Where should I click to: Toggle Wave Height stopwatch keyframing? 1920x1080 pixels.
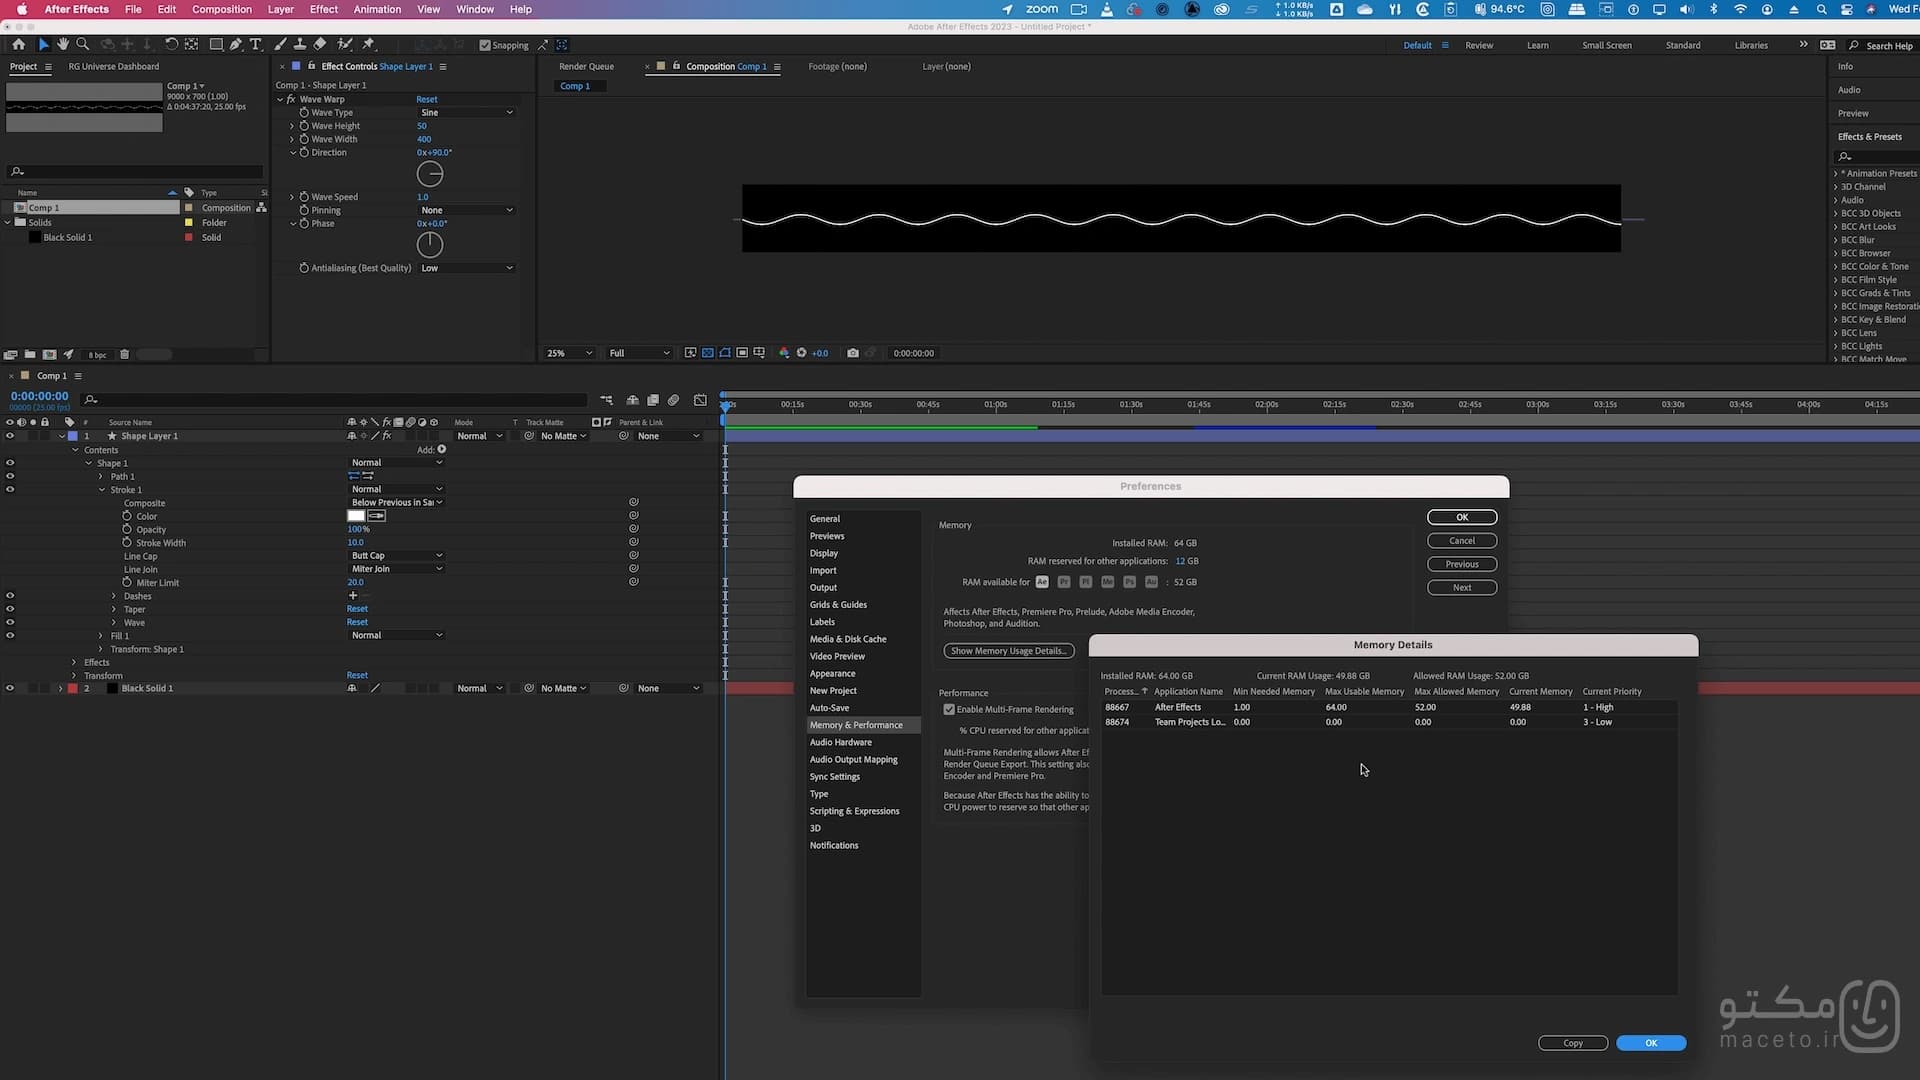click(304, 126)
